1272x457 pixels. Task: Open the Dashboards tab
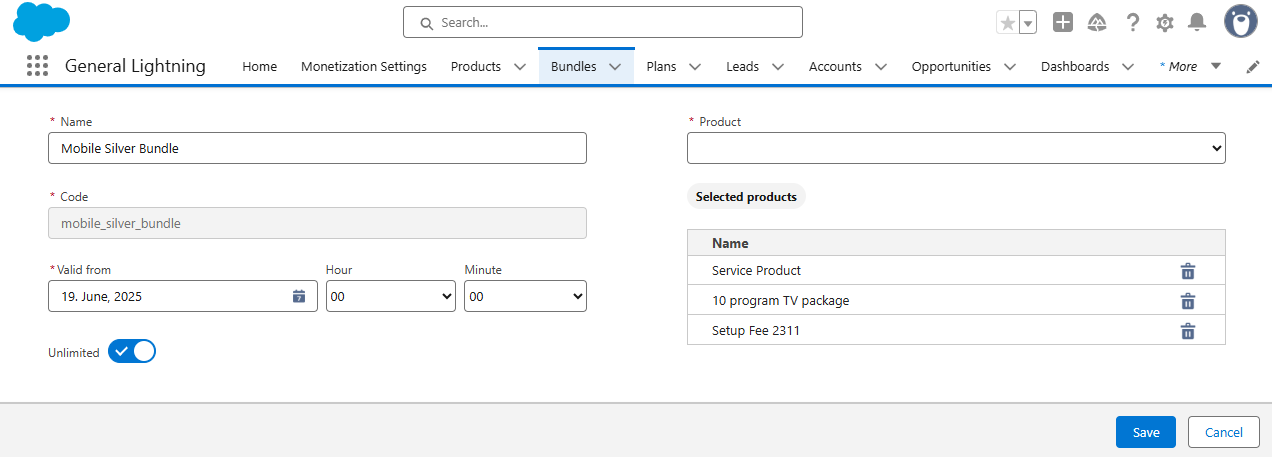point(1075,67)
